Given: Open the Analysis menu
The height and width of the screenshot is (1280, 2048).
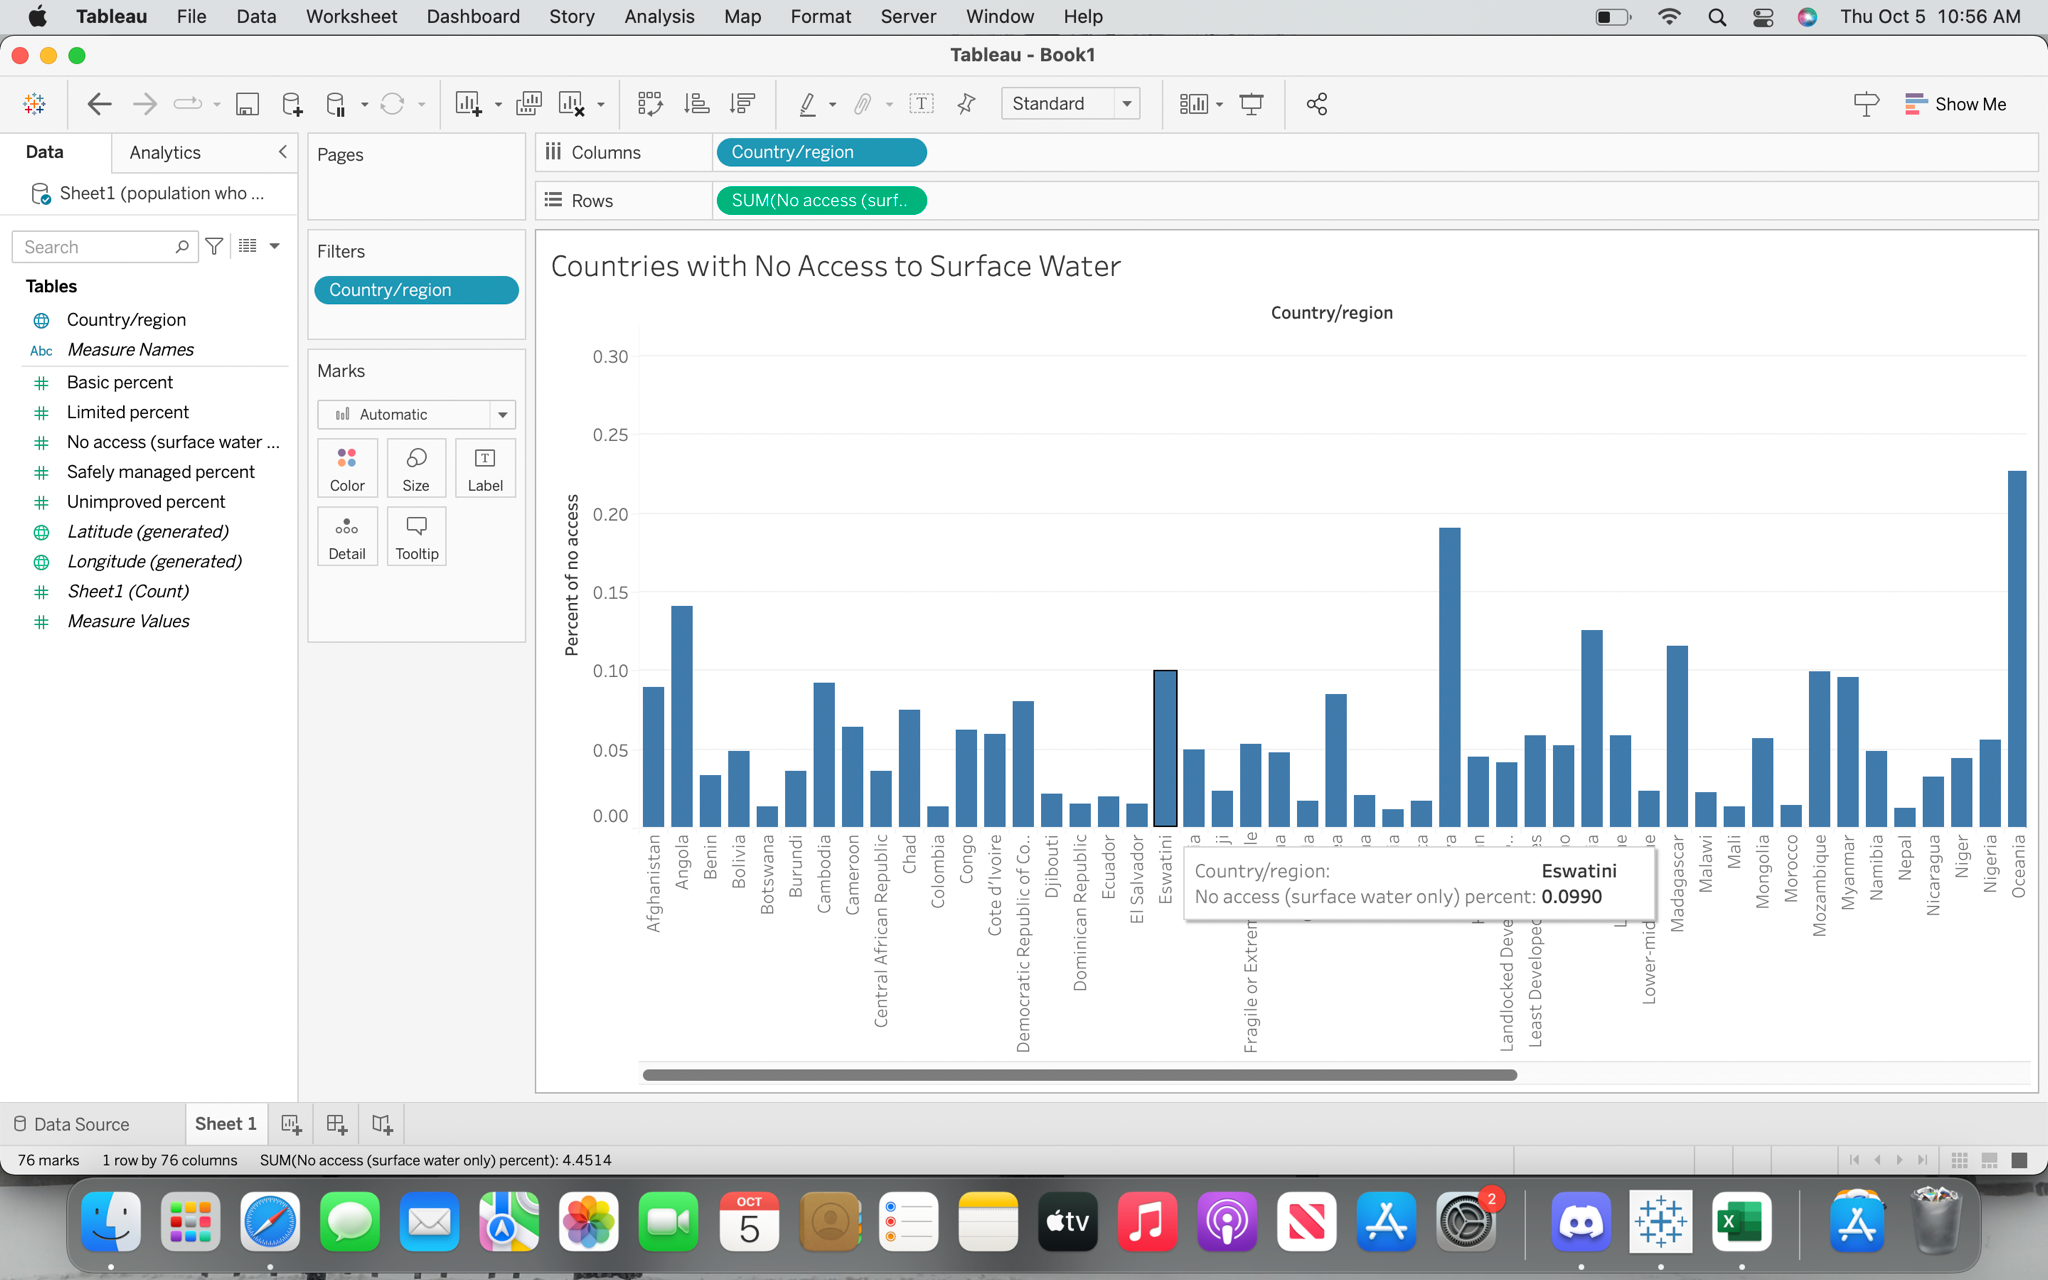Looking at the screenshot, I should tap(659, 16).
